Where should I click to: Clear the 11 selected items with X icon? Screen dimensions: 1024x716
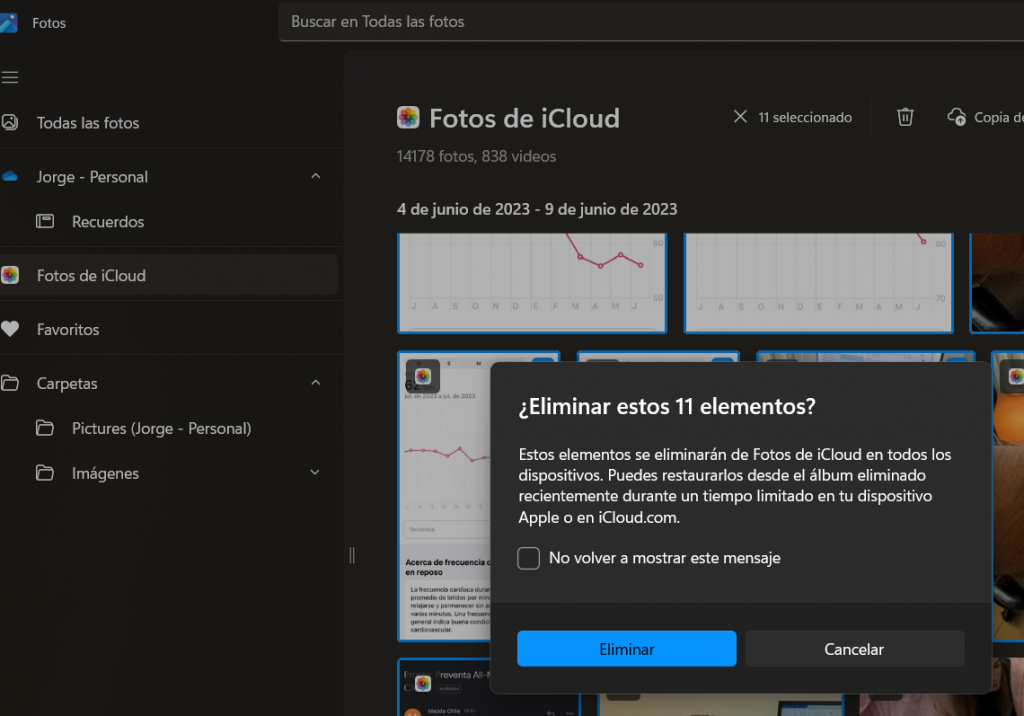(x=740, y=117)
